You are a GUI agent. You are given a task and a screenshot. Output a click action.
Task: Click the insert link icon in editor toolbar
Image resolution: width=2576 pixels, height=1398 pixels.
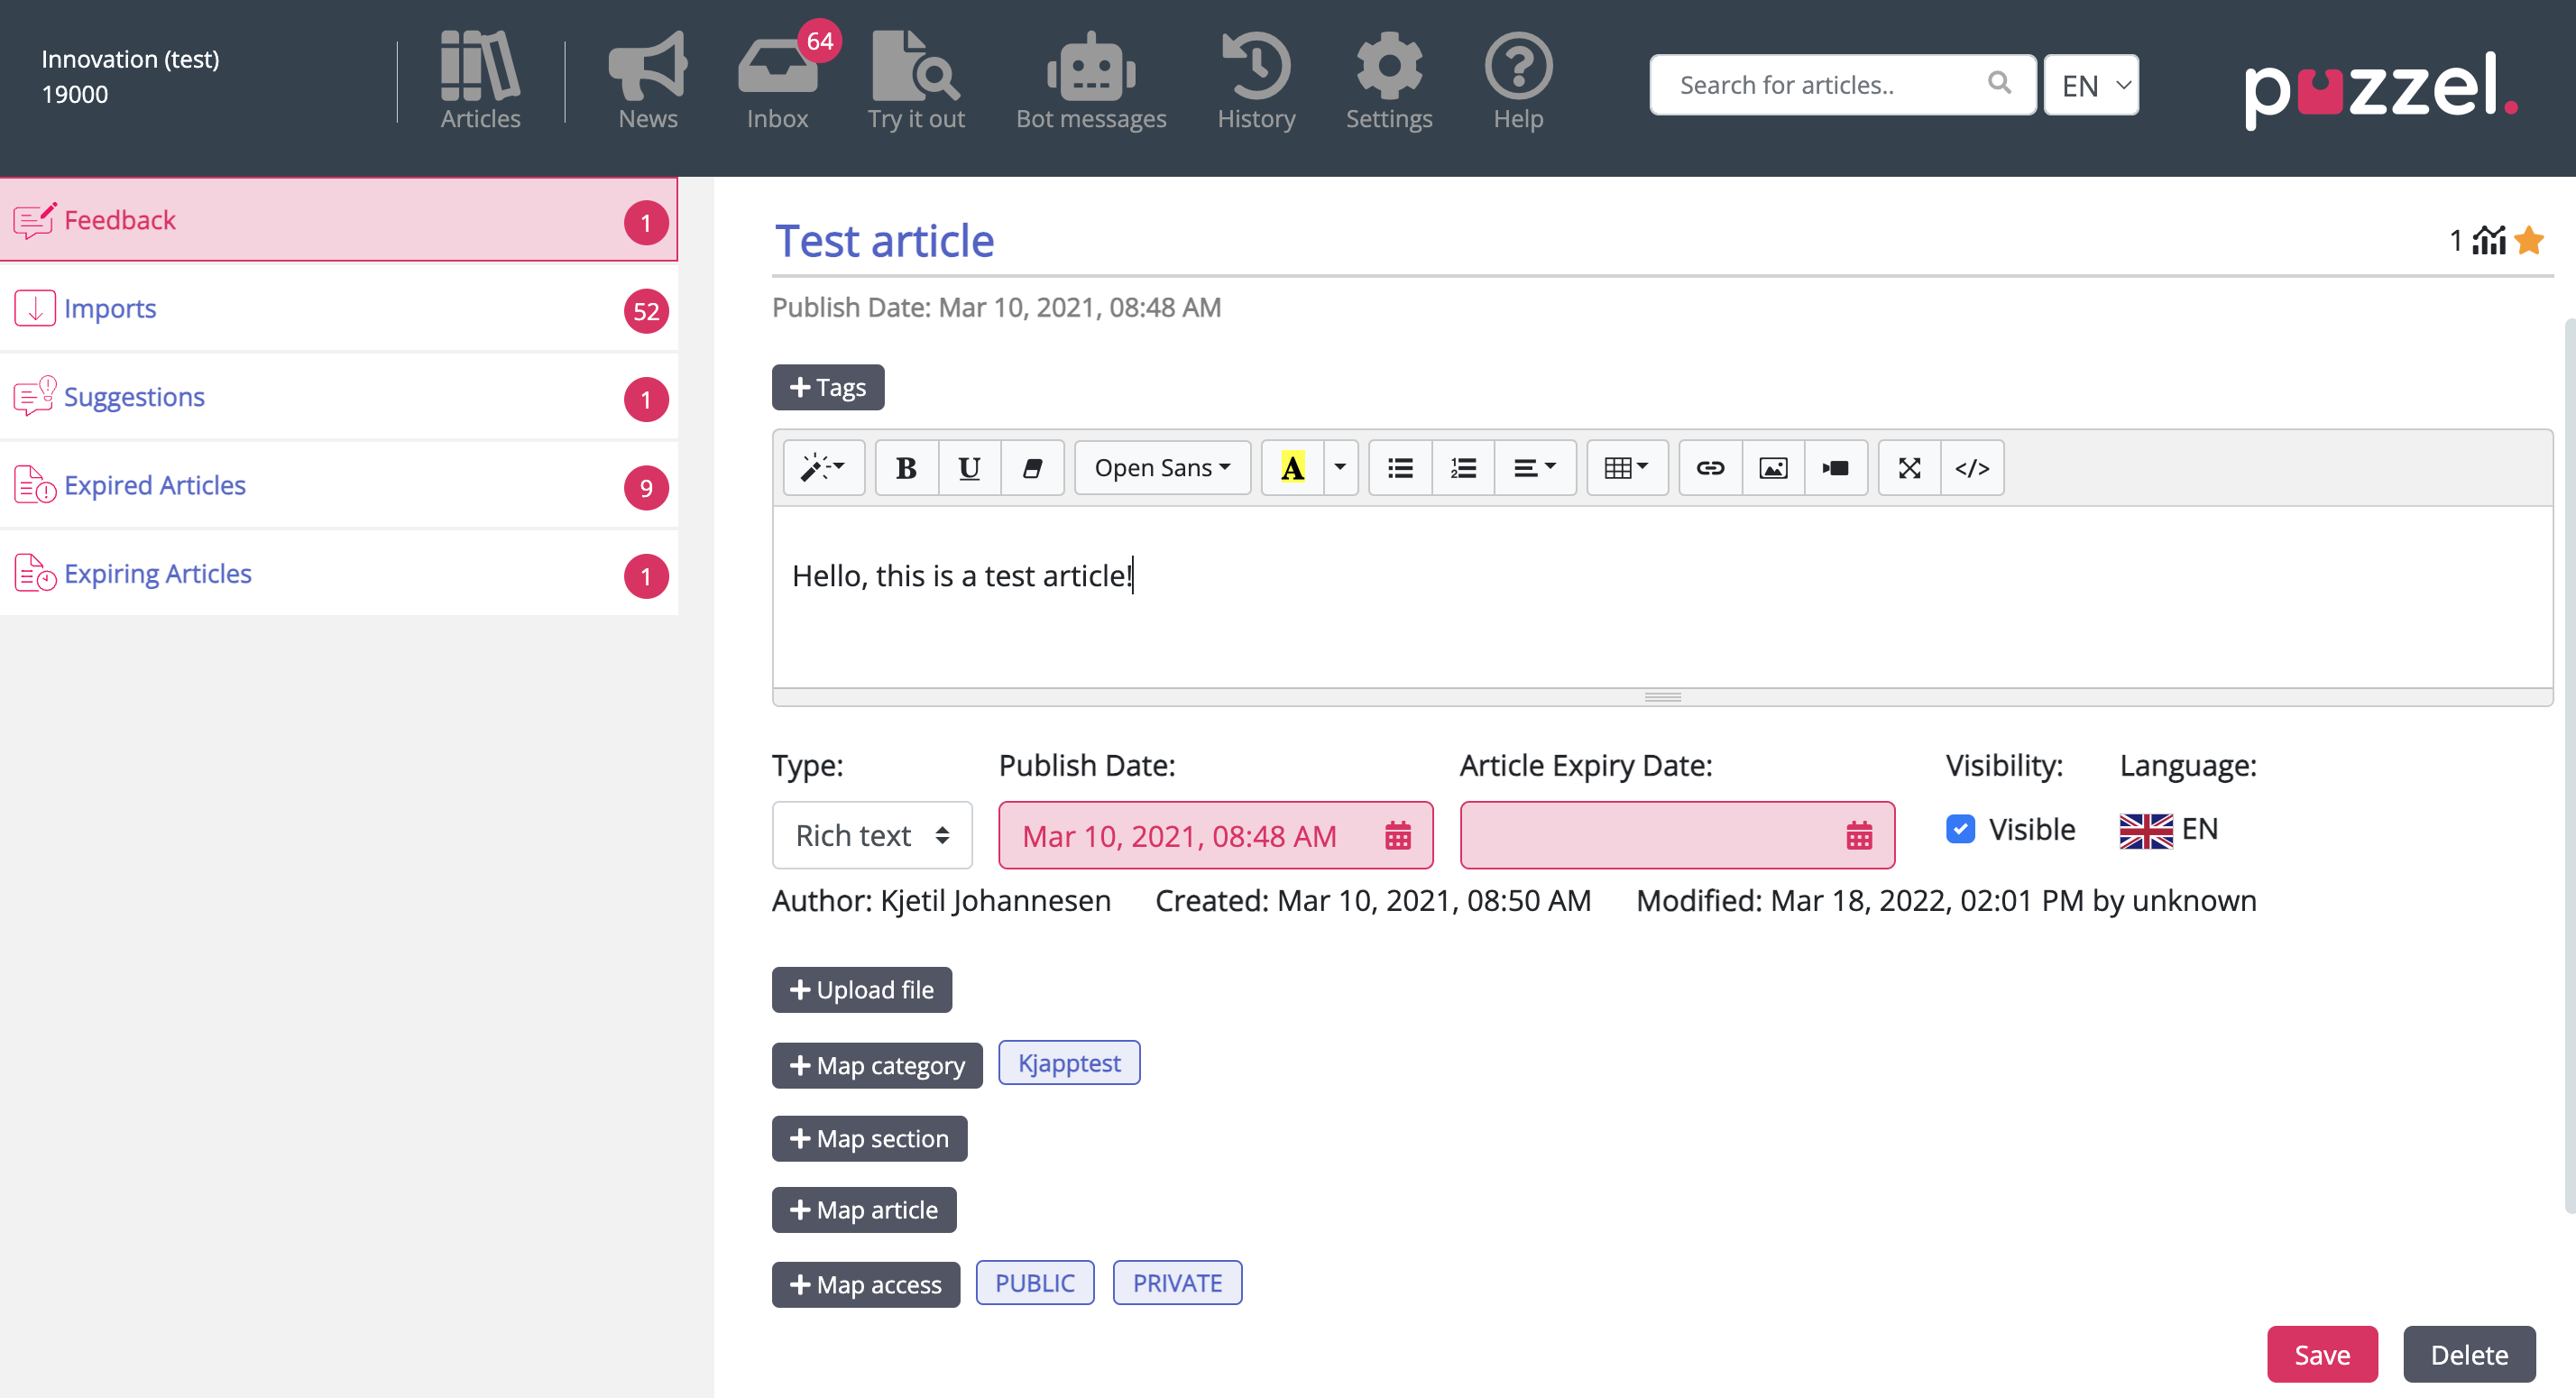pyautogui.click(x=1710, y=468)
